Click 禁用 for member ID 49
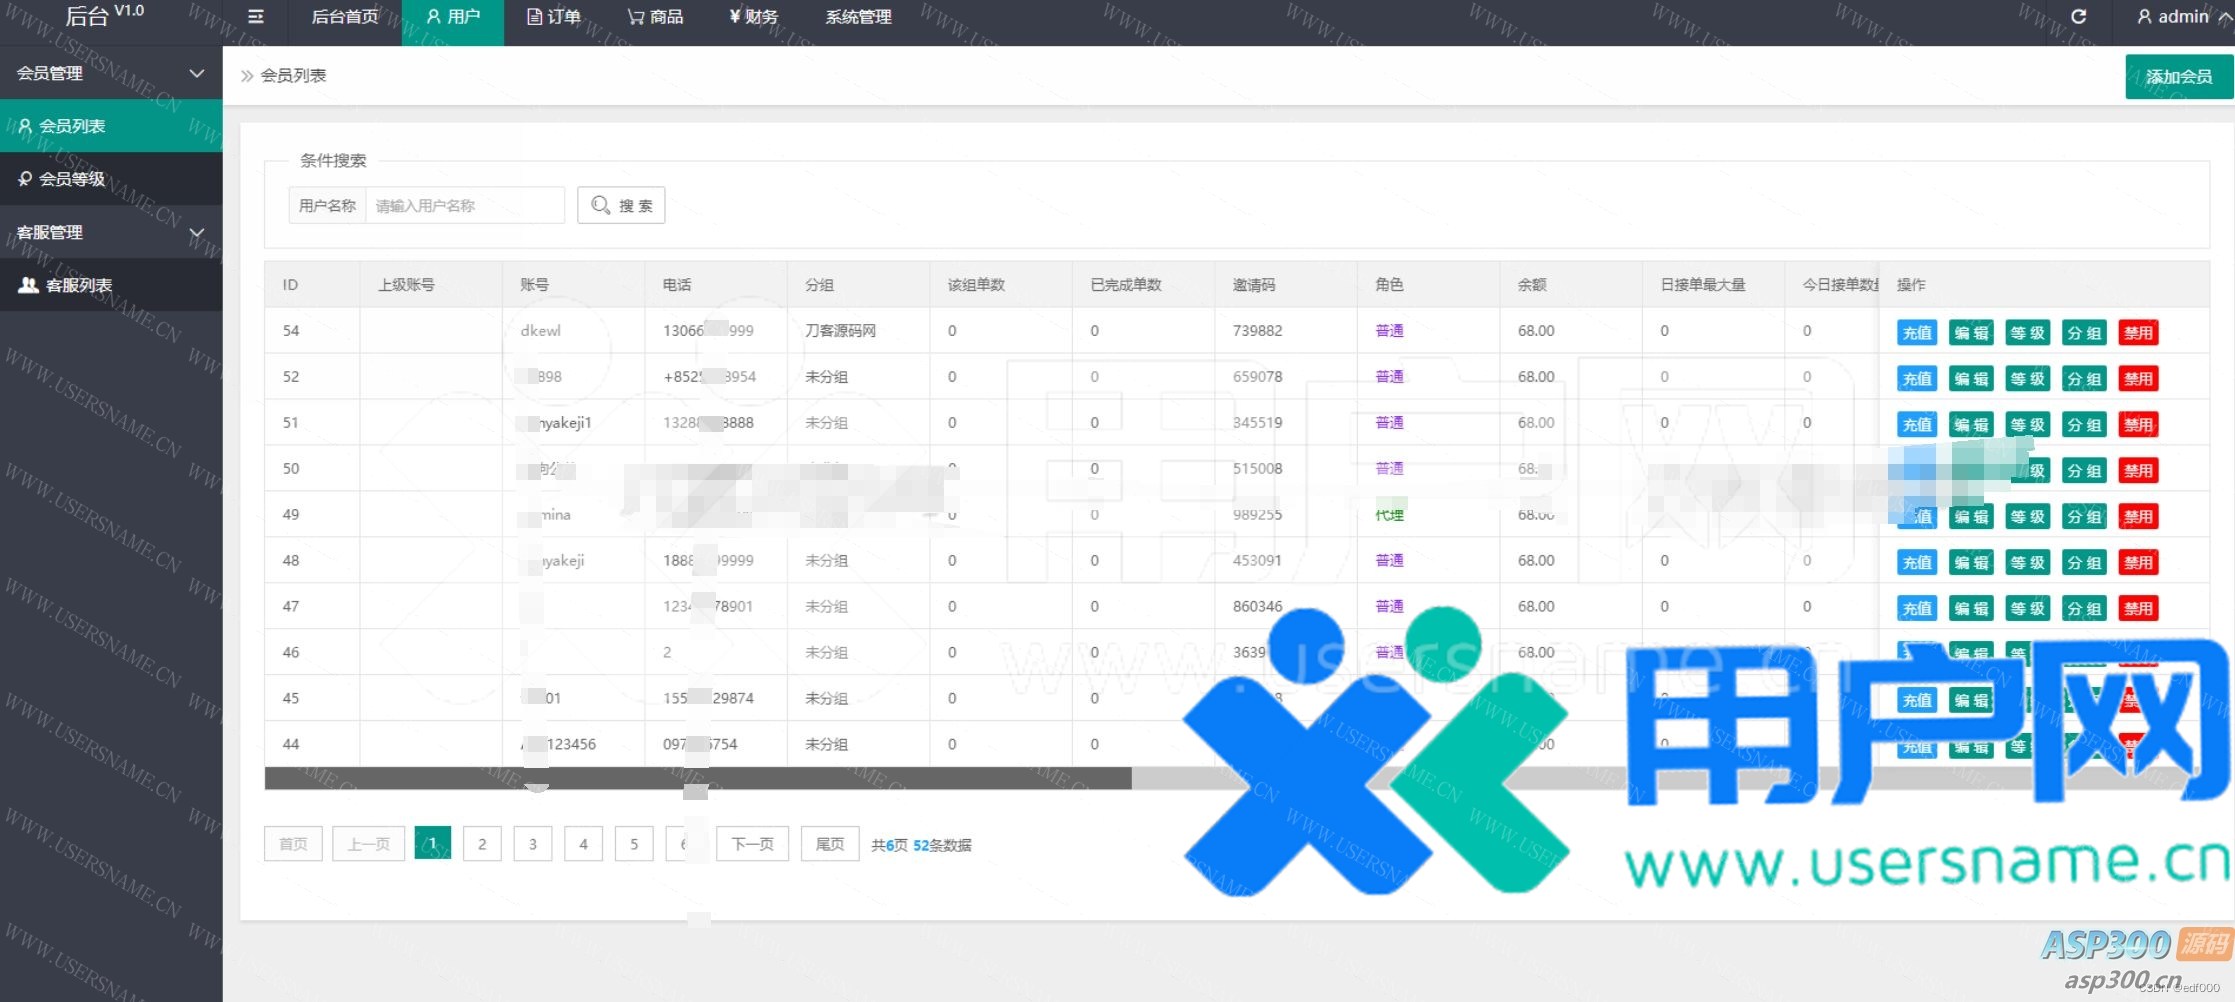The width and height of the screenshot is (2235, 1002). coord(2139,517)
